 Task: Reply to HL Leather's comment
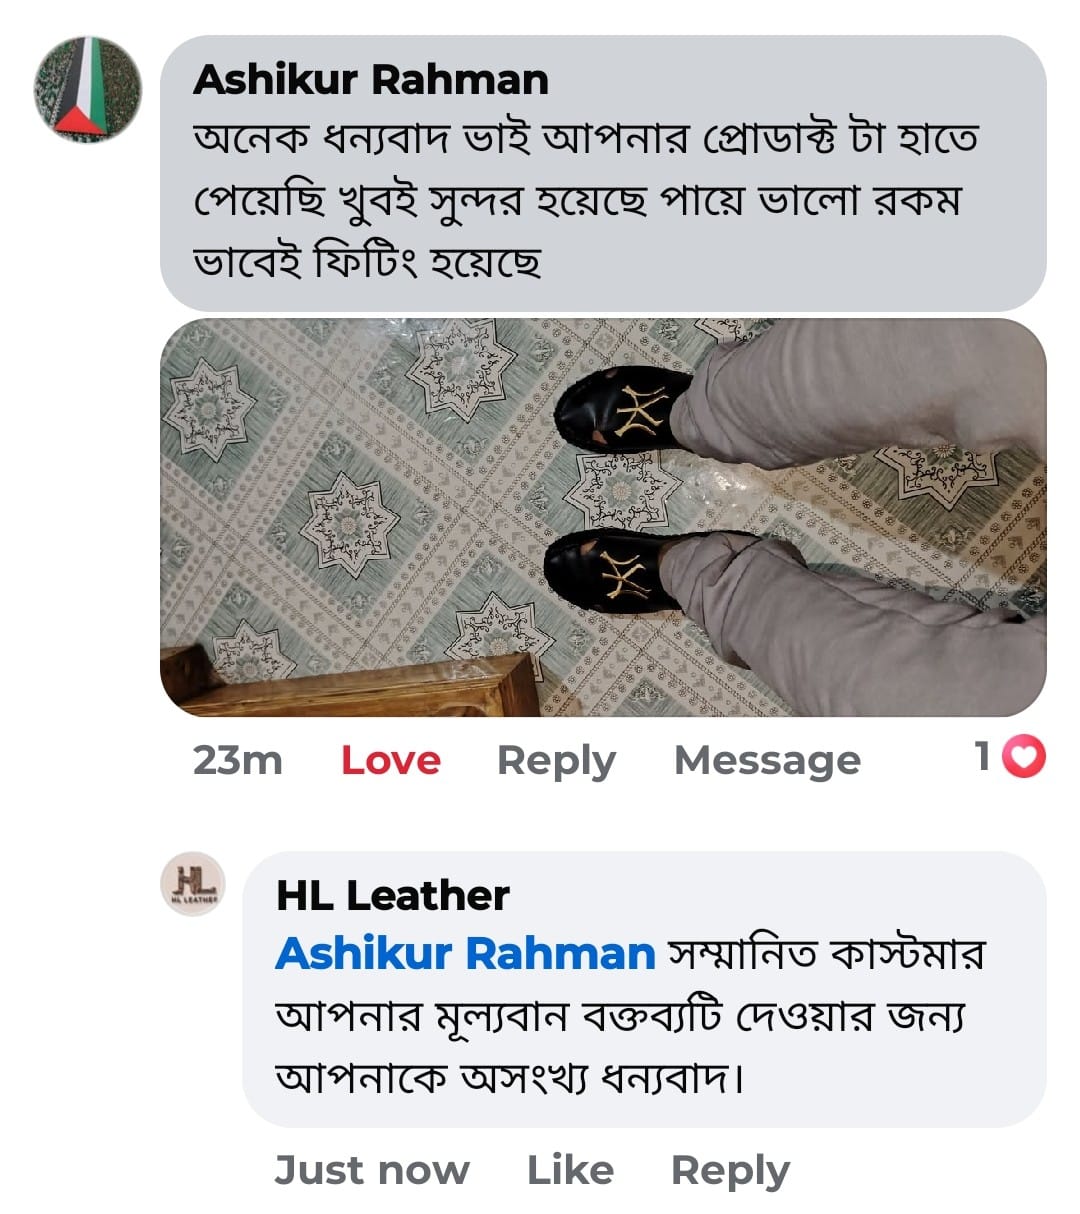click(x=730, y=1169)
